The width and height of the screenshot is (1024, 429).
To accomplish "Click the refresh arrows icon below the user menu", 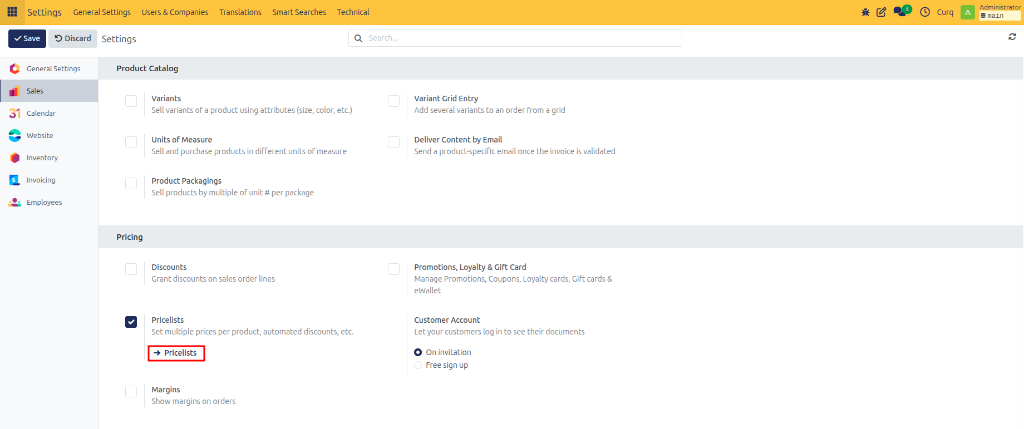I will [1012, 37].
